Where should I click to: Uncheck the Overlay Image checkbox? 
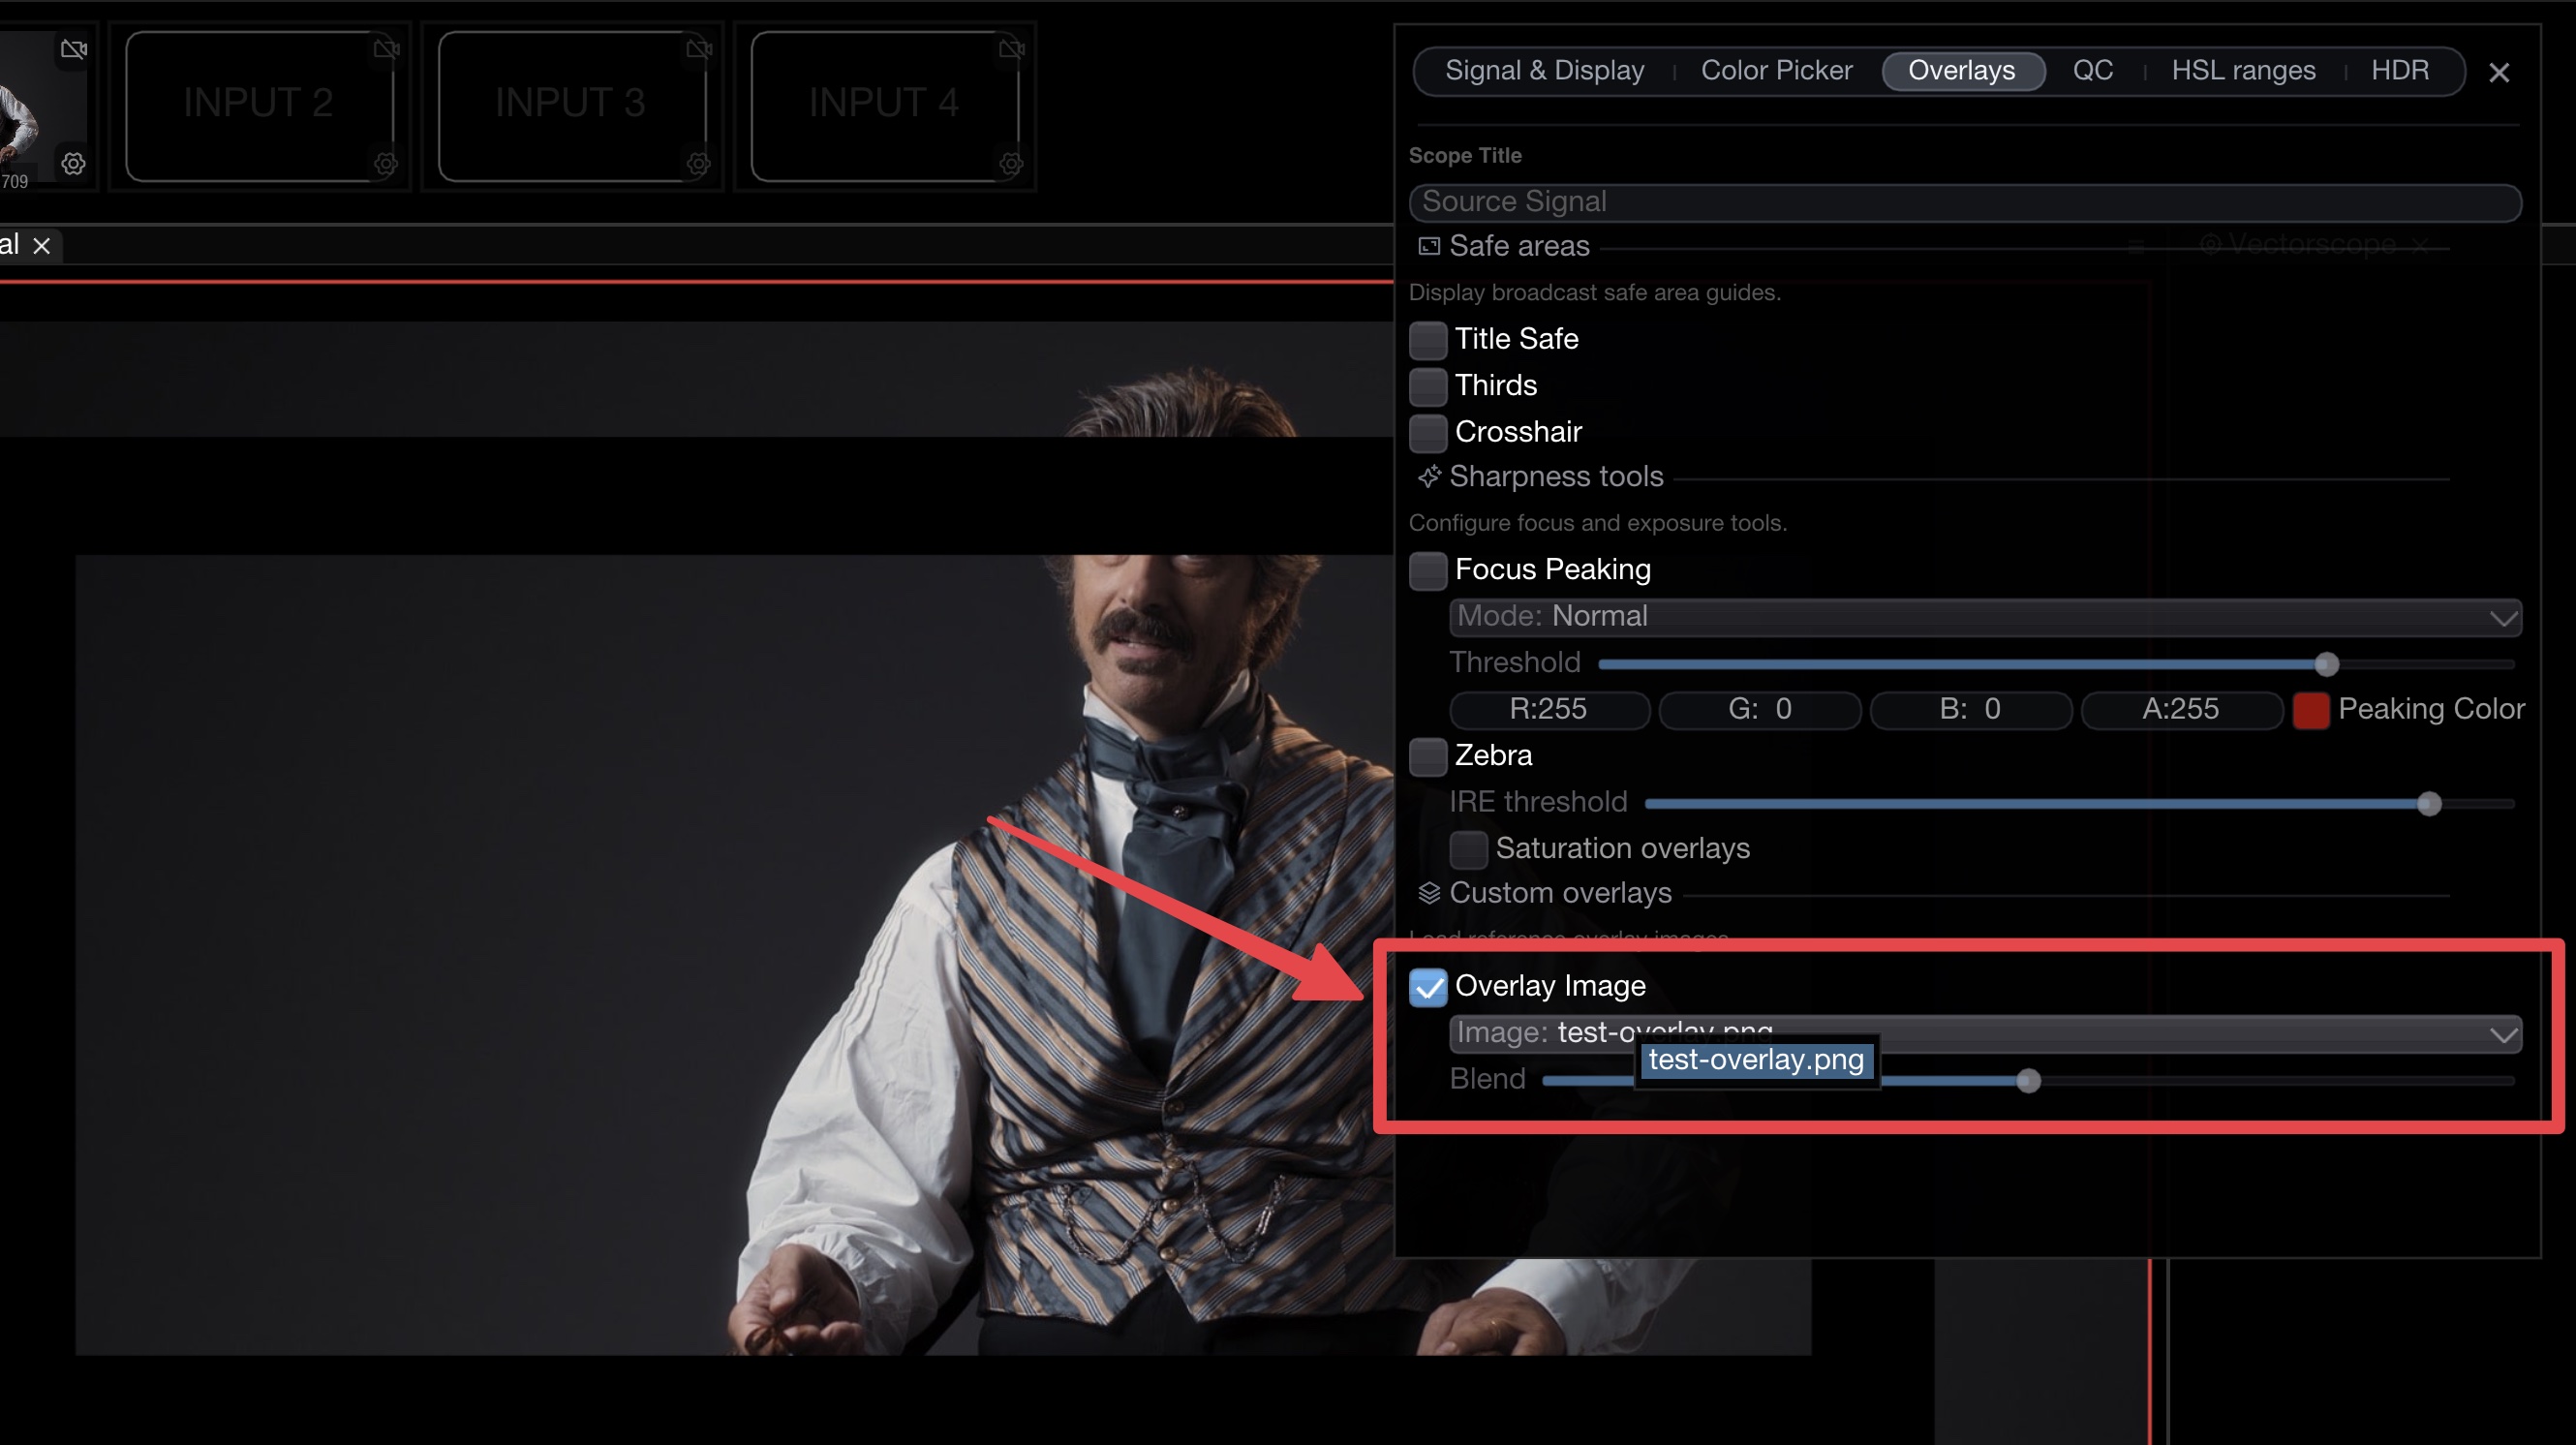[x=1427, y=987]
